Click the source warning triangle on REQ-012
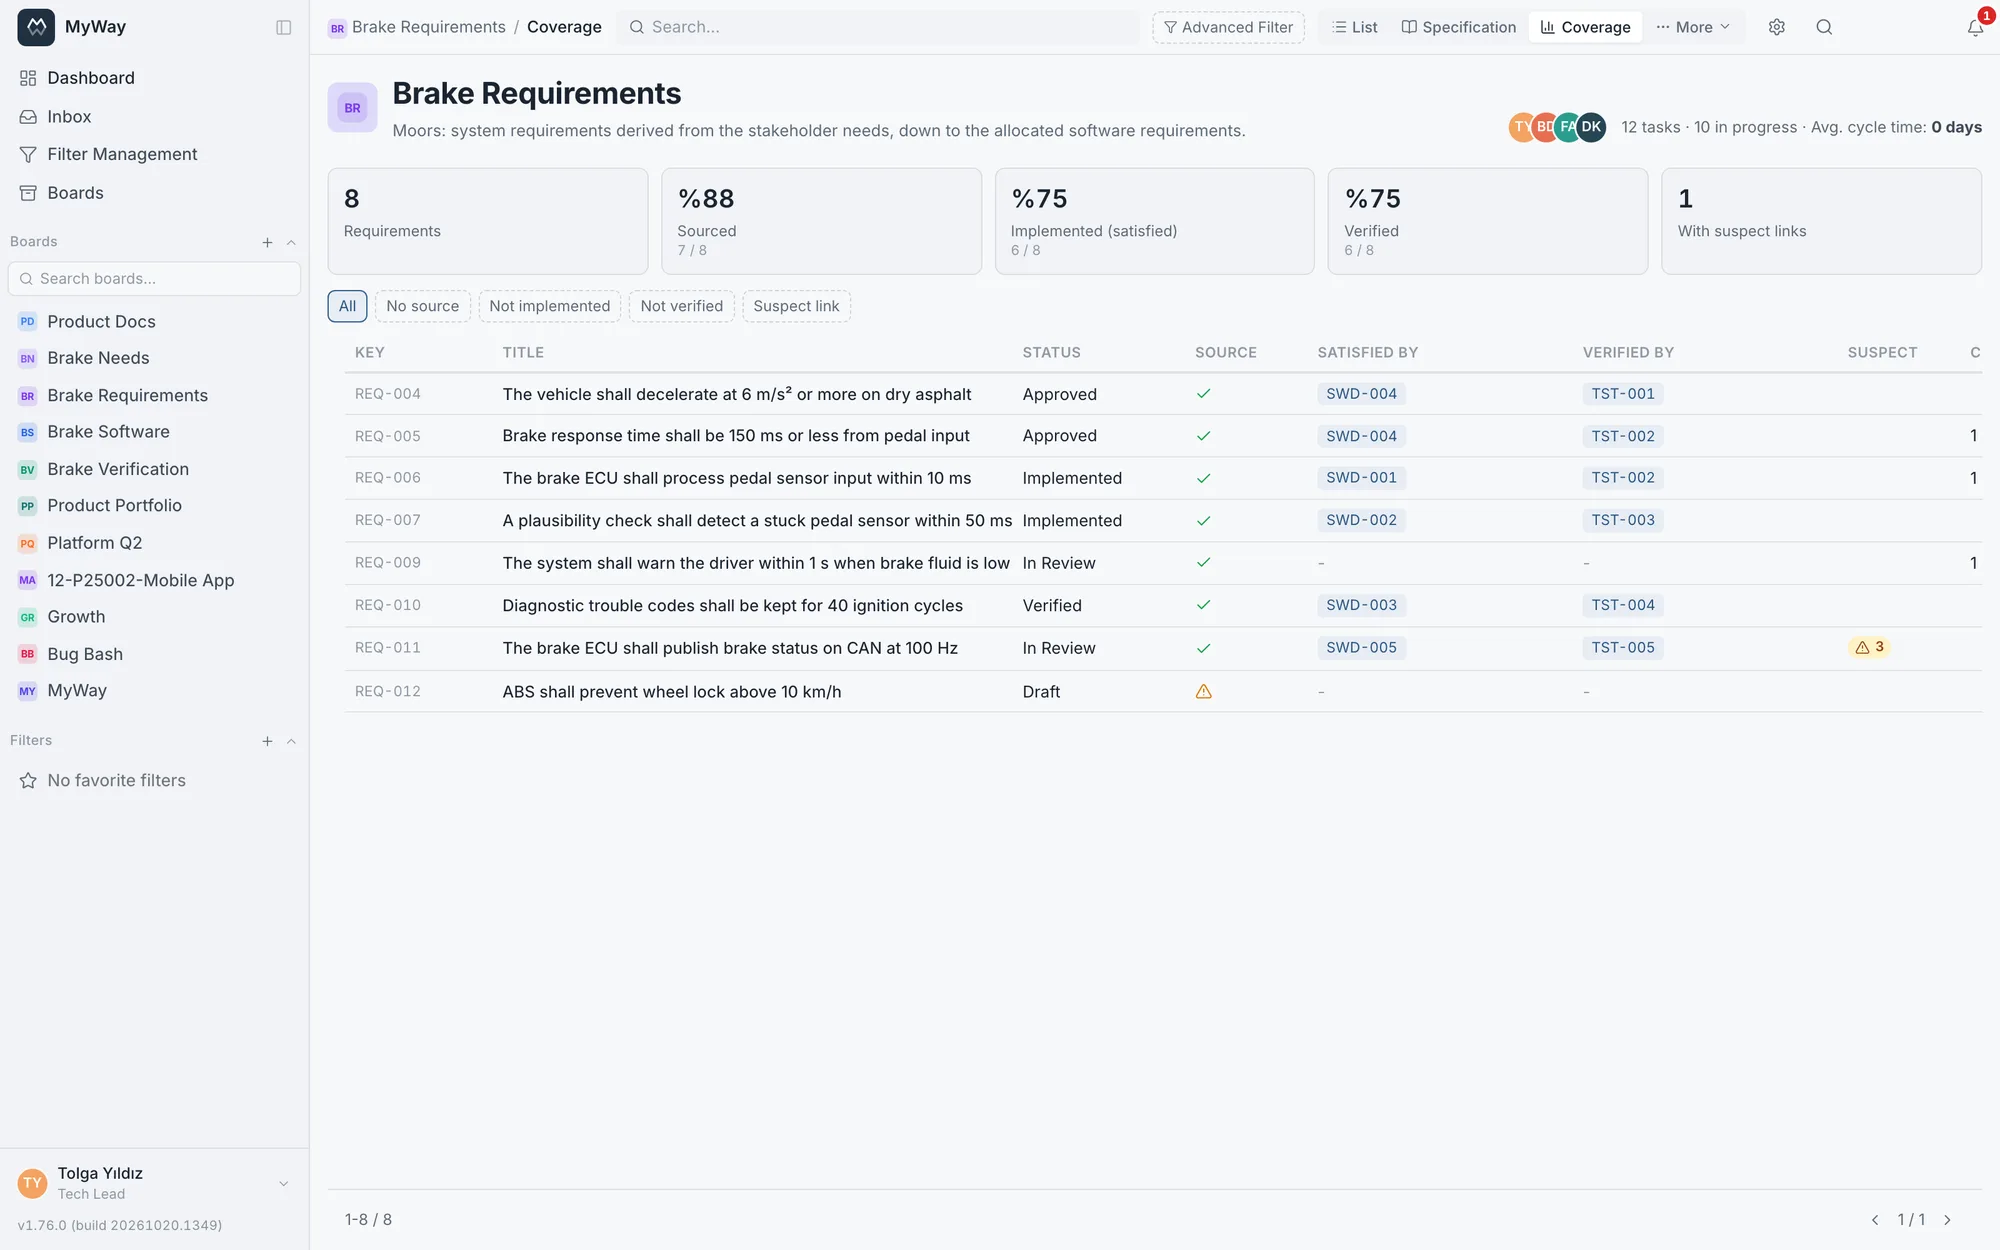Viewport: 2000px width, 1250px height. point(1204,691)
